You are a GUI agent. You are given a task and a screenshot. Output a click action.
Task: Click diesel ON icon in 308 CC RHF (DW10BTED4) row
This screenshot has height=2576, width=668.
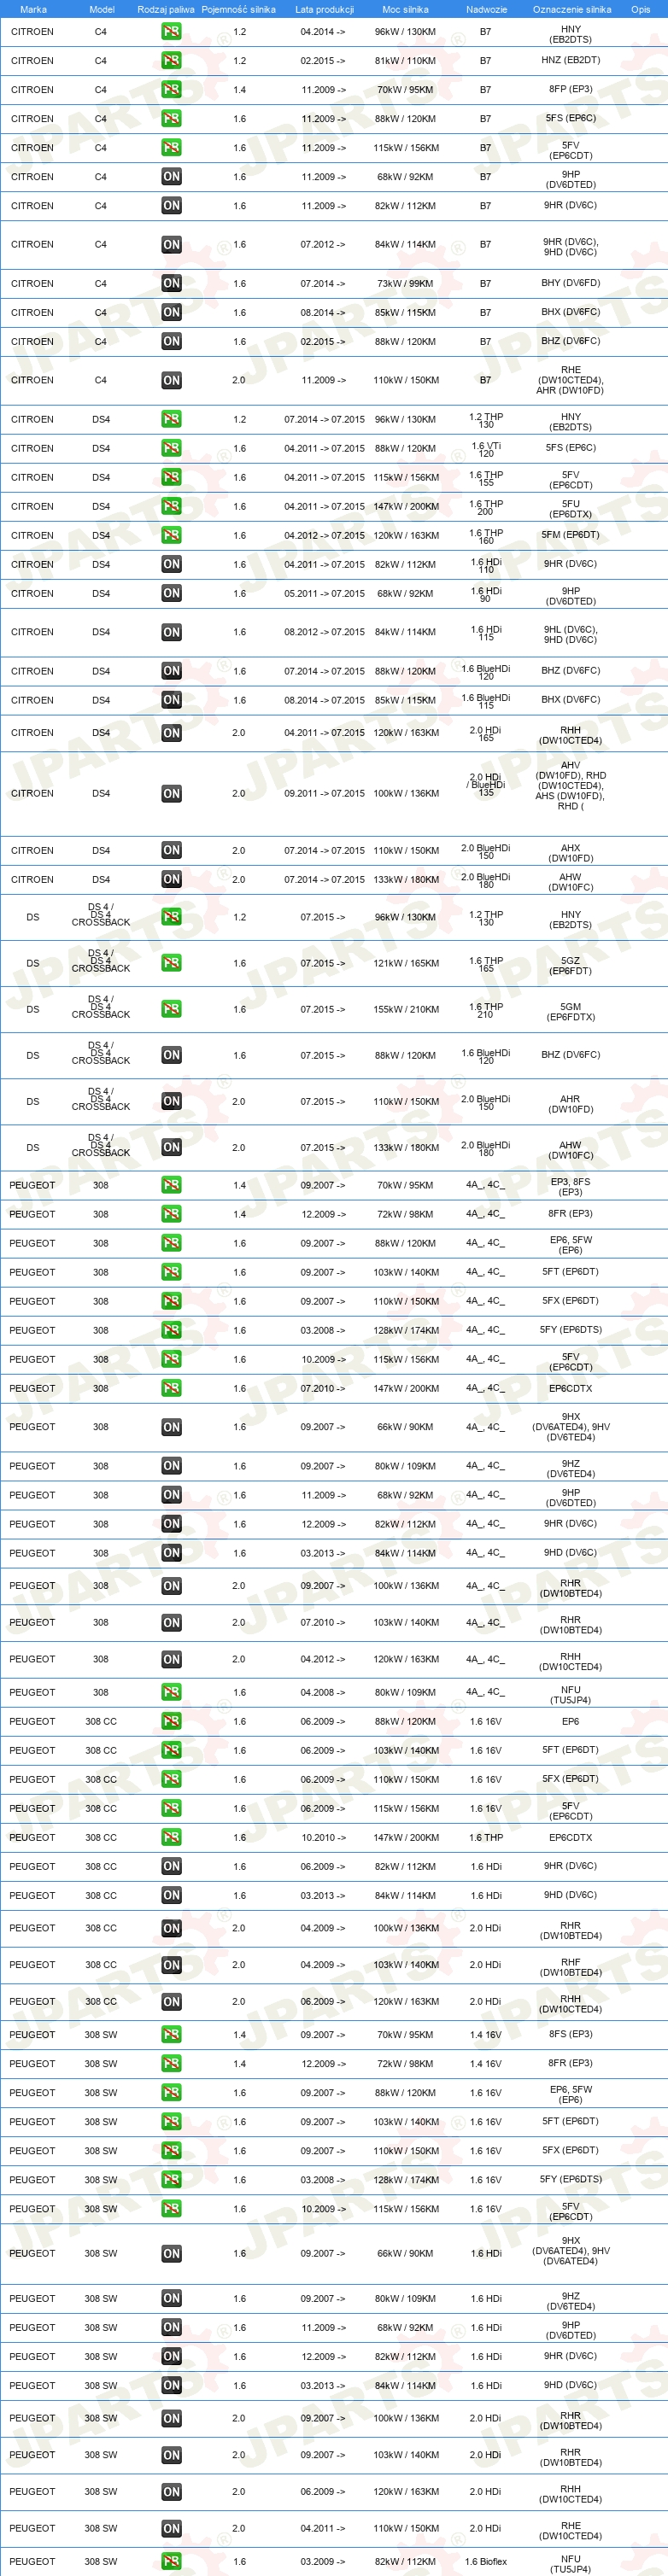click(x=171, y=1965)
